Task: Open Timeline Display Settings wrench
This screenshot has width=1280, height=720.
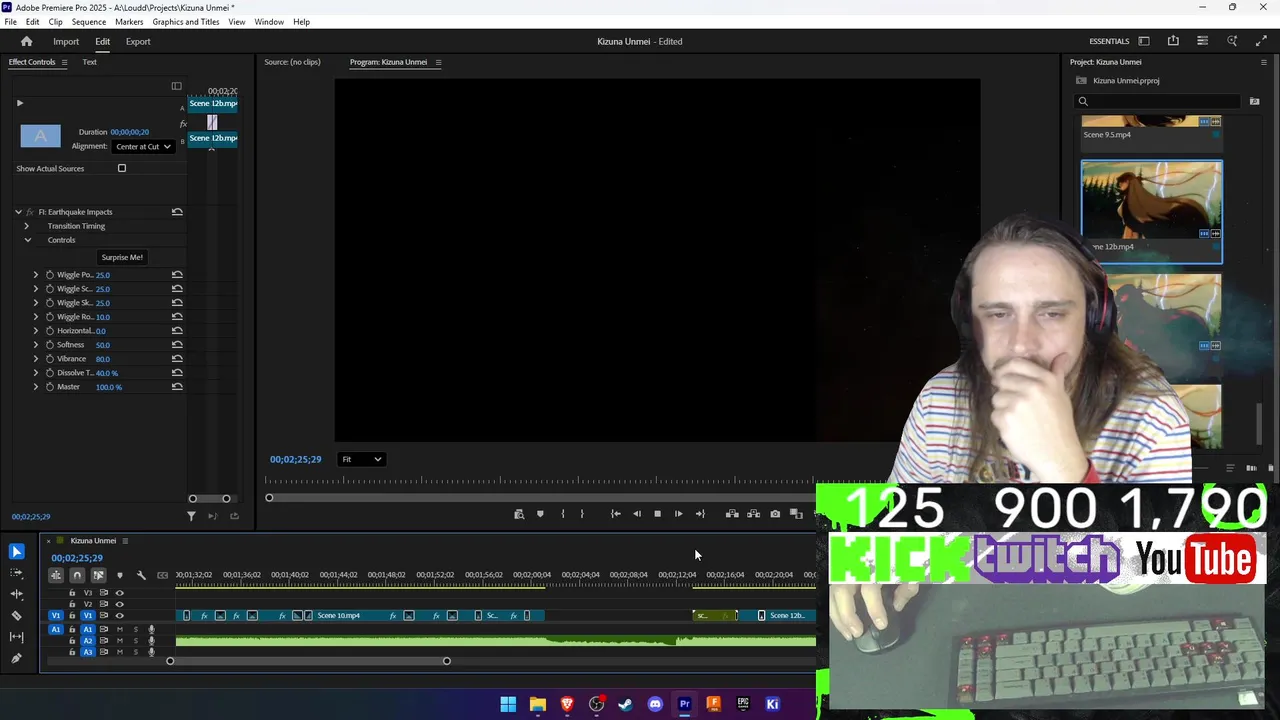Action: (141, 575)
